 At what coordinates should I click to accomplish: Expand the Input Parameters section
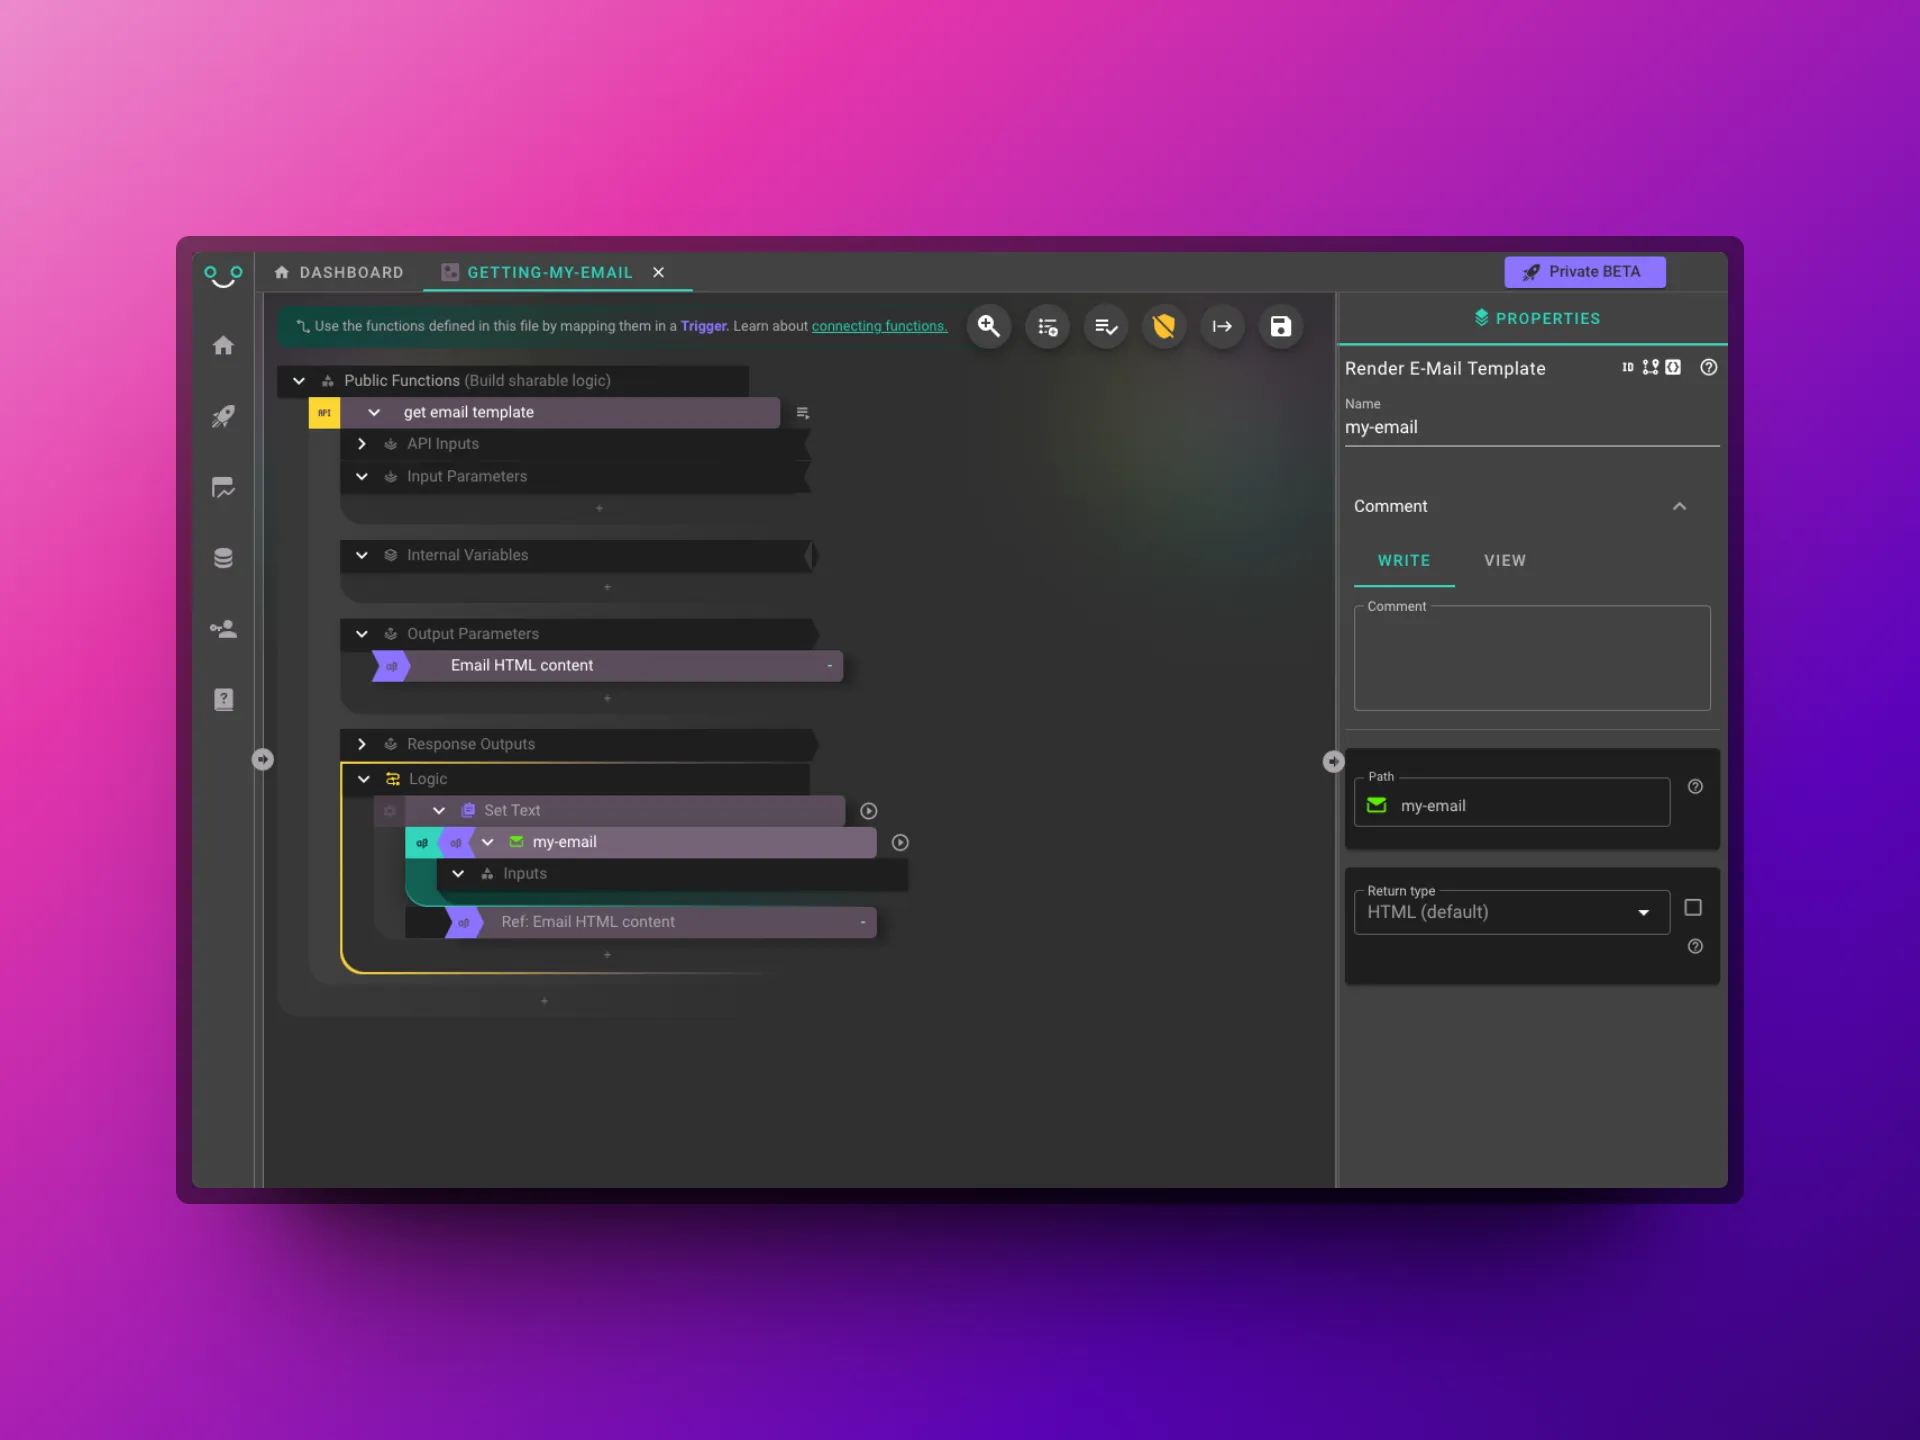[363, 476]
